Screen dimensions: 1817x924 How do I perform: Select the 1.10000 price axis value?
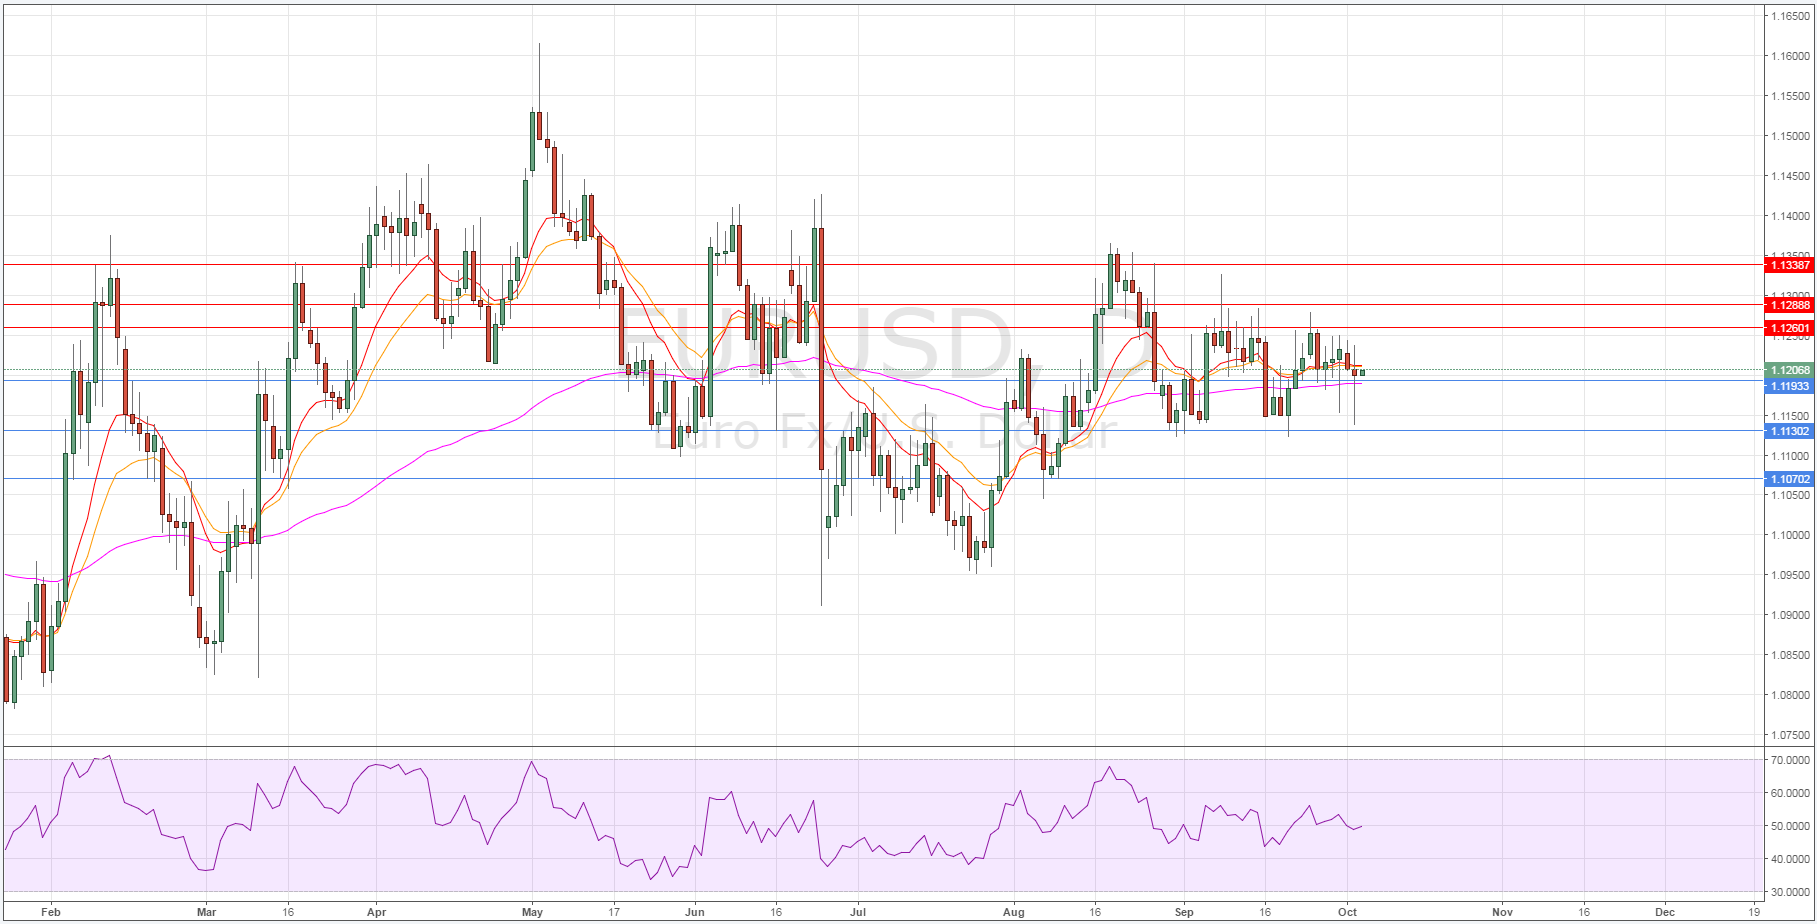click(x=1791, y=535)
